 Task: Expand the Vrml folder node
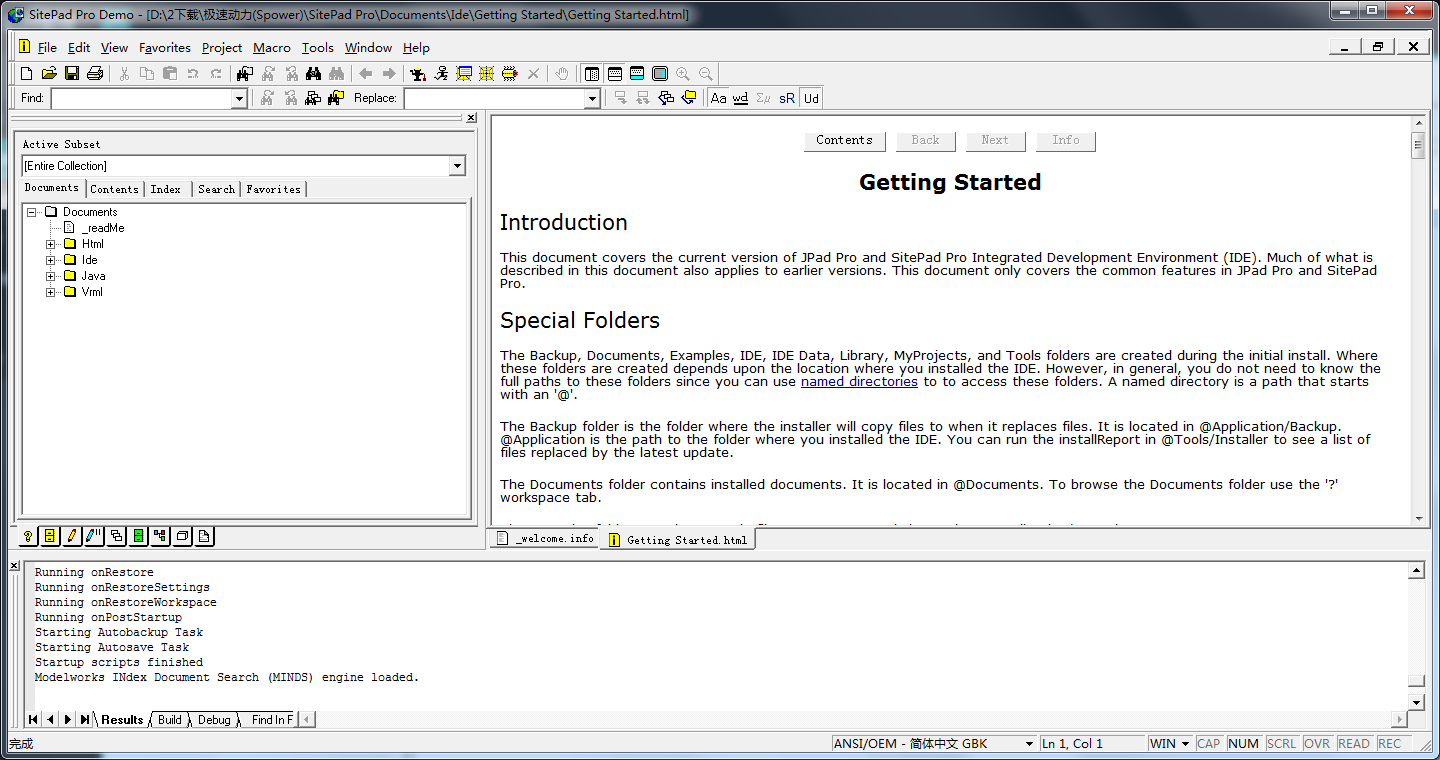point(50,292)
